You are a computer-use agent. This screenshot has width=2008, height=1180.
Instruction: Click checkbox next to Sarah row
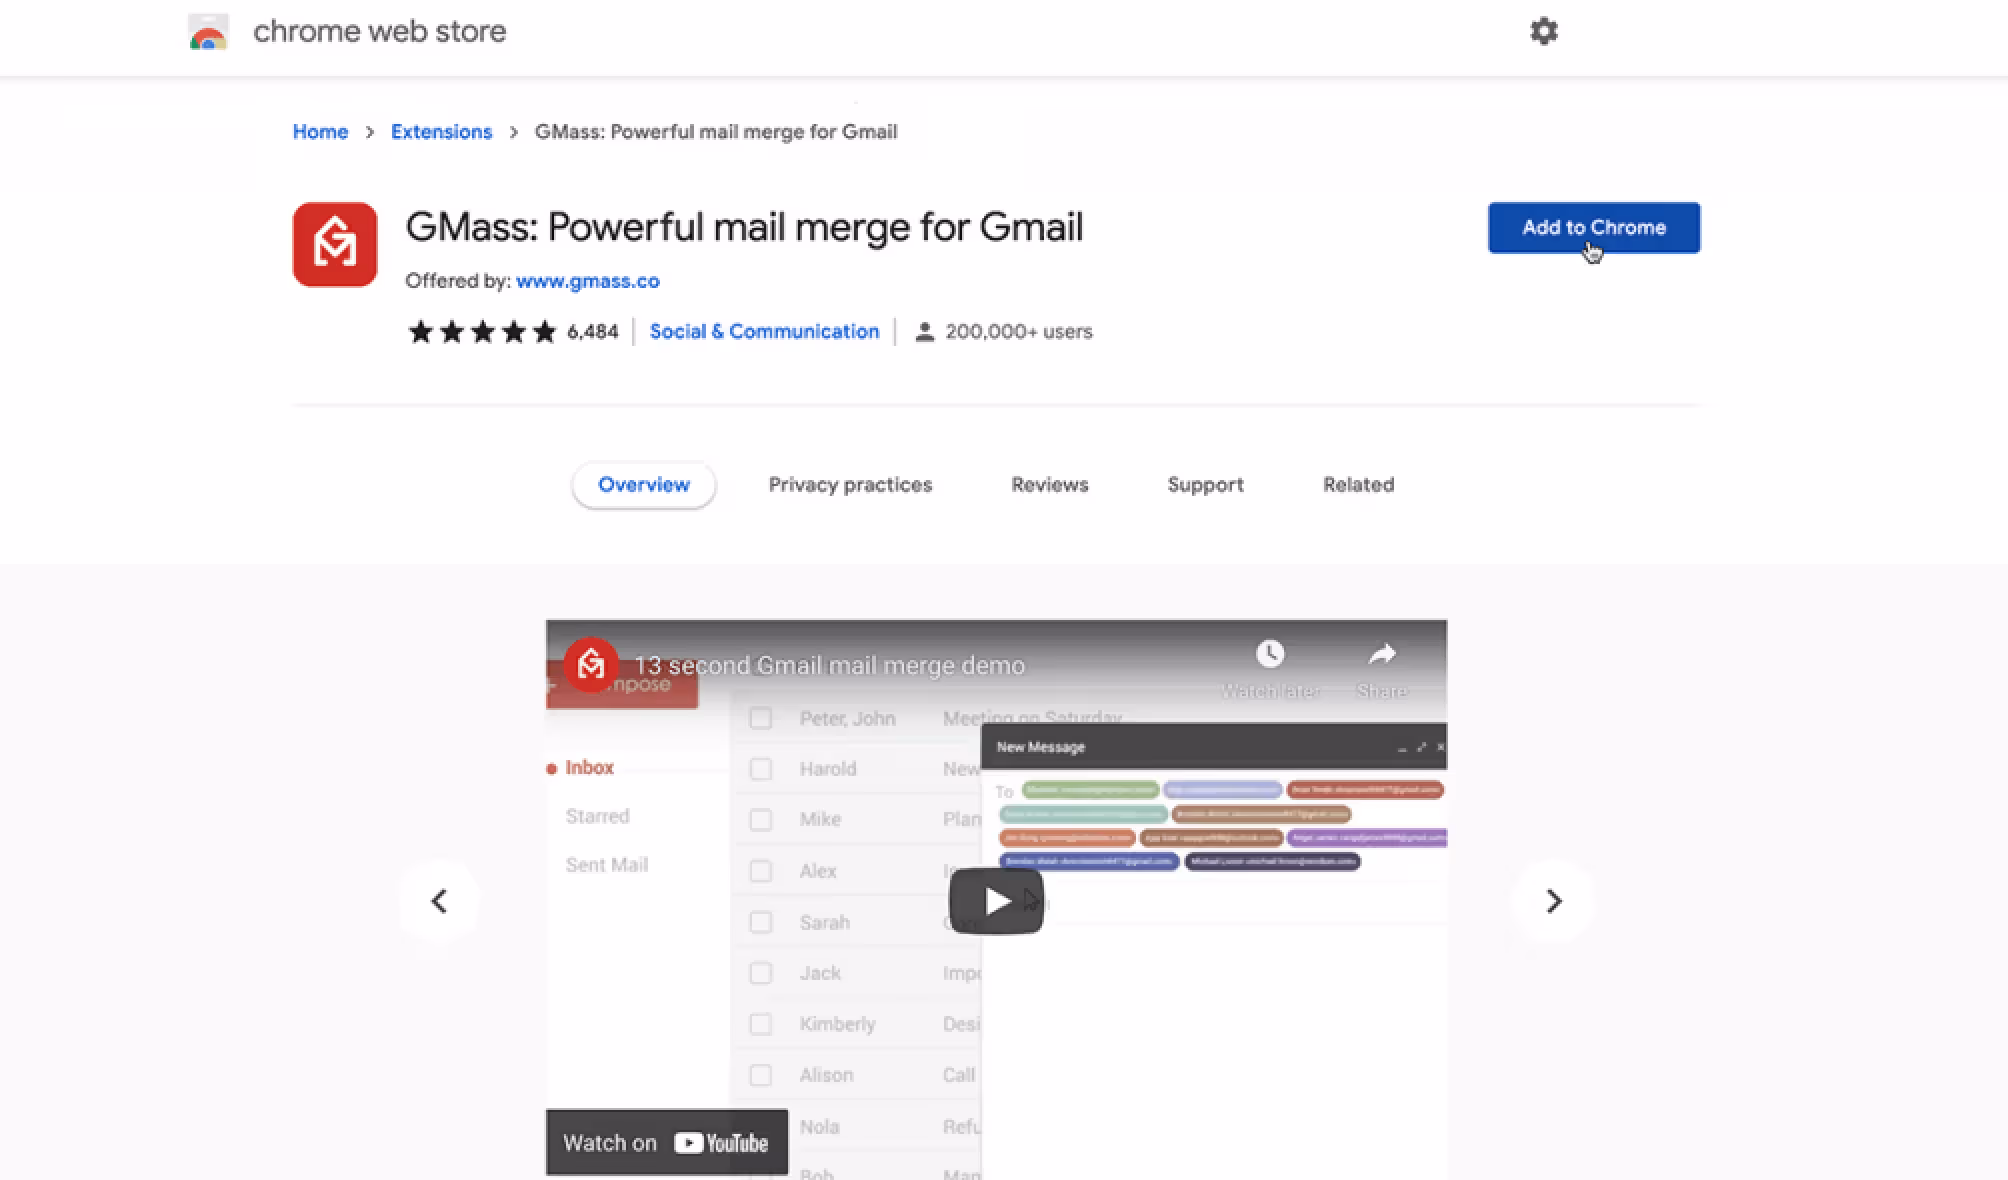tap(761, 922)
